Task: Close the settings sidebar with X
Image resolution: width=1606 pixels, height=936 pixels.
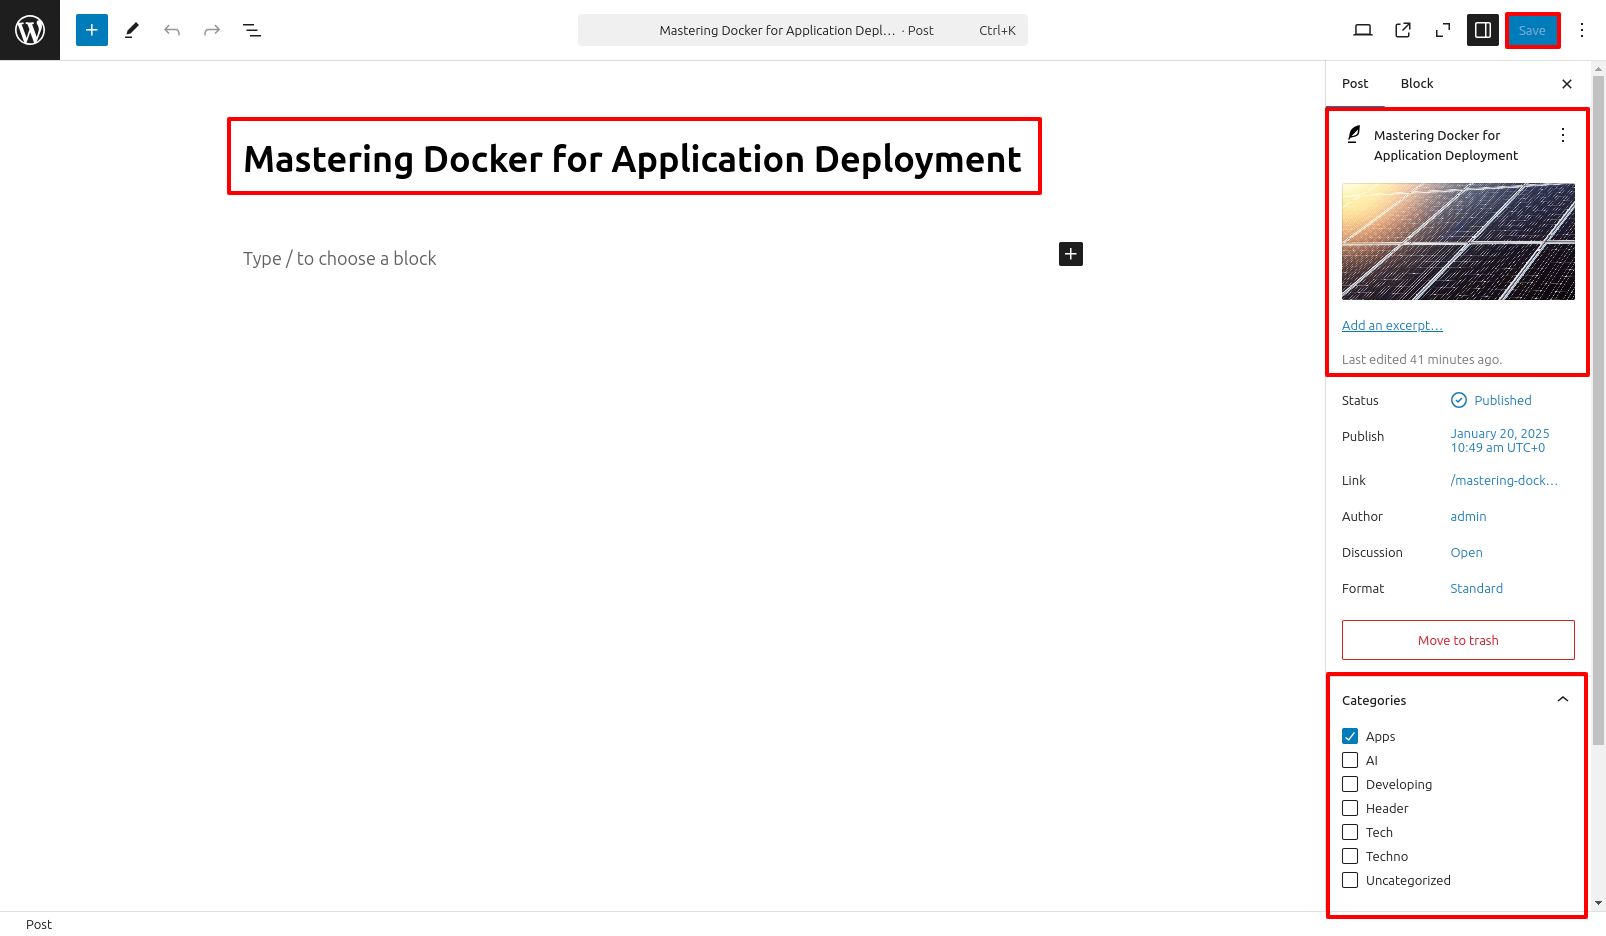Action: click(1567, 84)
